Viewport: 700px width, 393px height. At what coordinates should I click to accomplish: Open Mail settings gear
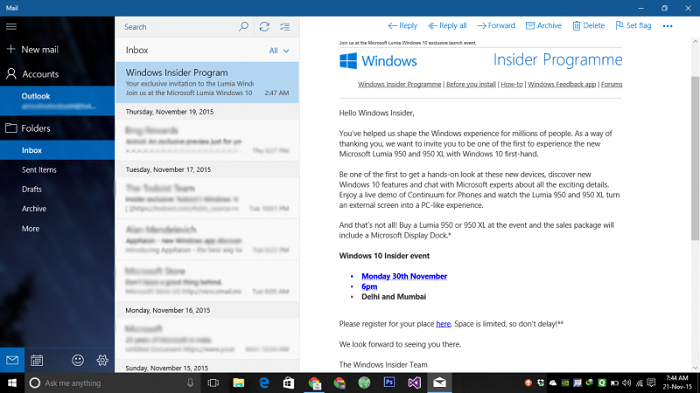pos(102,360)
